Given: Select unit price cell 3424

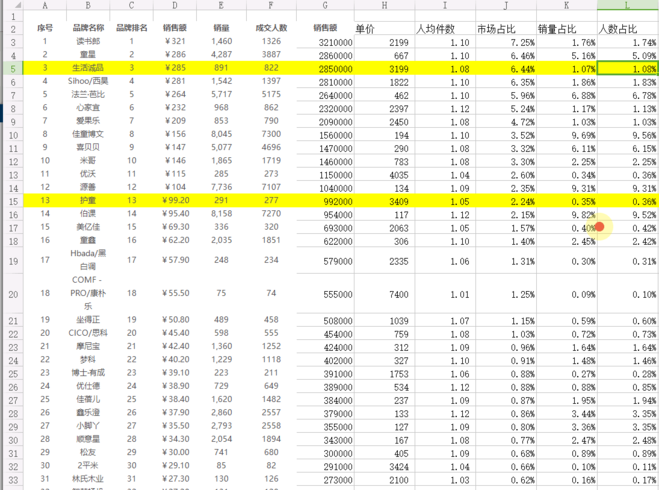Looking at the screenshot, I should [x=384, y=466].
